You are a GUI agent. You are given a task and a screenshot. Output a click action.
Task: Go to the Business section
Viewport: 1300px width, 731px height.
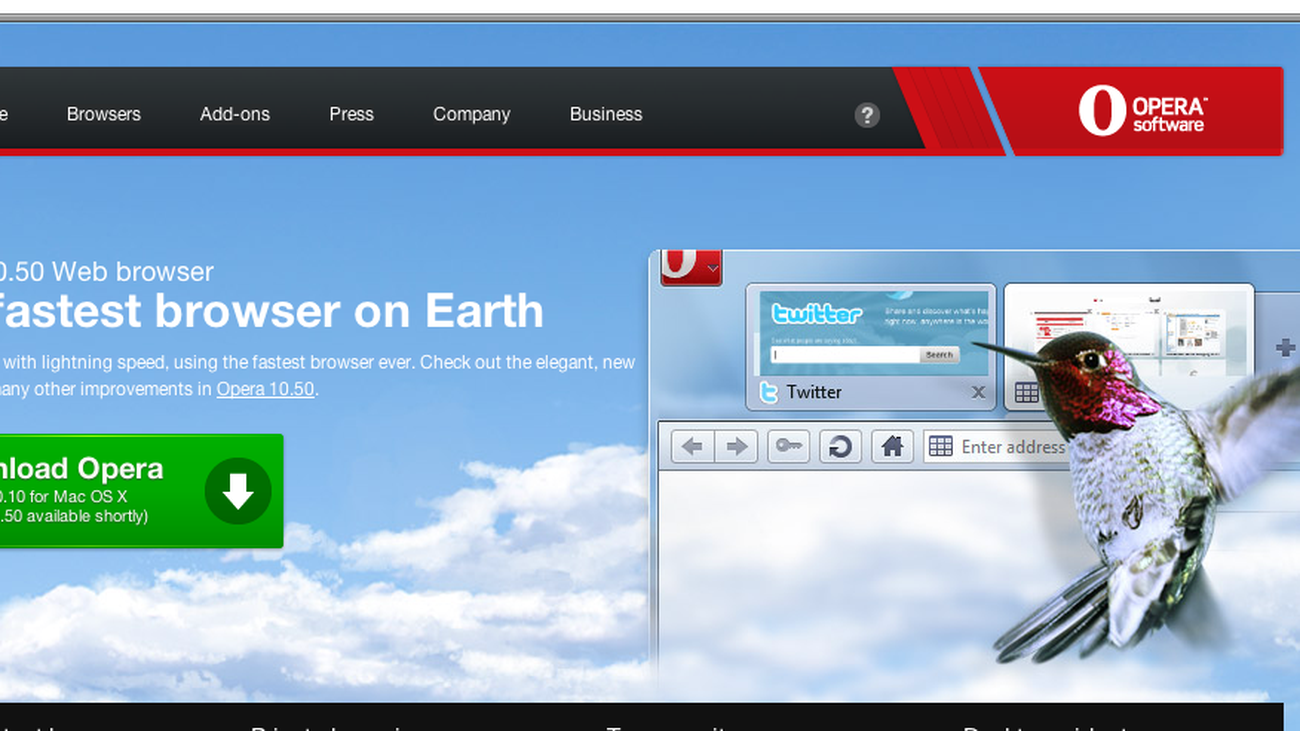point(606,114)
